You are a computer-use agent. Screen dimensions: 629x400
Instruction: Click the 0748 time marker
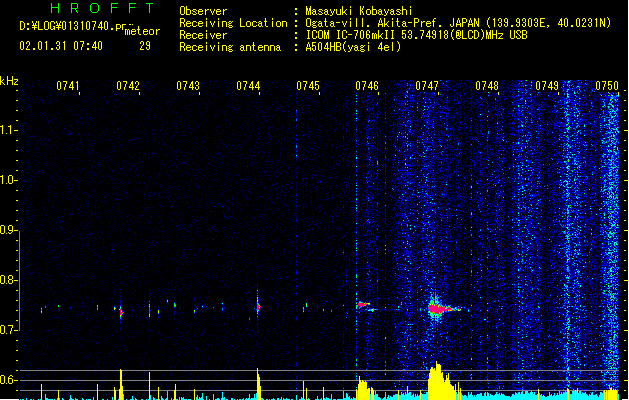point(487,86)
